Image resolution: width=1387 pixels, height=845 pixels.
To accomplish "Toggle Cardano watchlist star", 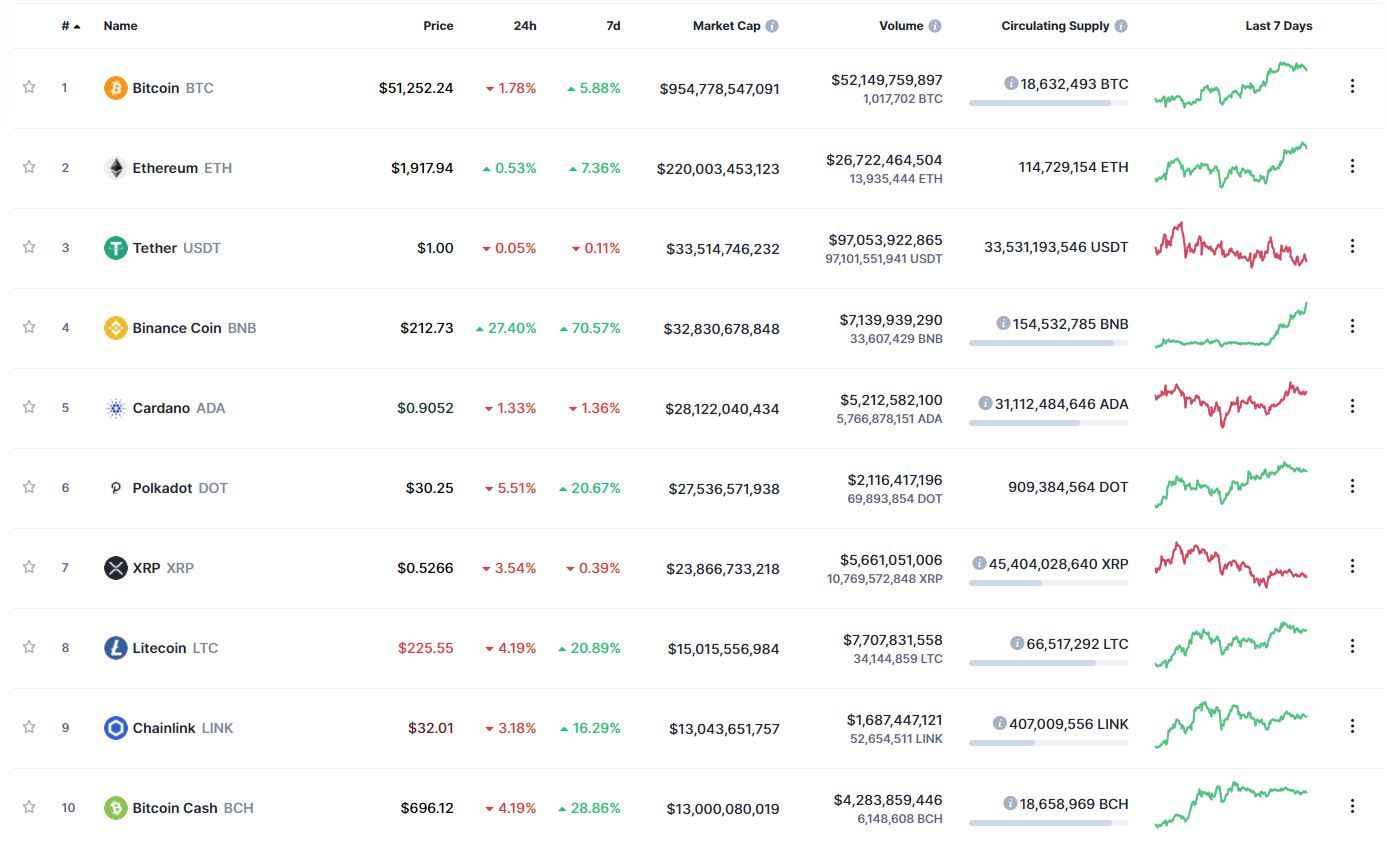I will pyautogui.click(x=29, y=407).
